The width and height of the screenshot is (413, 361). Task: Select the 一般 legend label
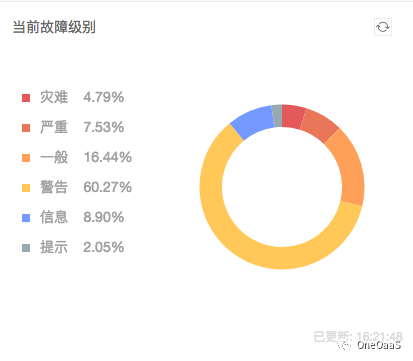54,157
